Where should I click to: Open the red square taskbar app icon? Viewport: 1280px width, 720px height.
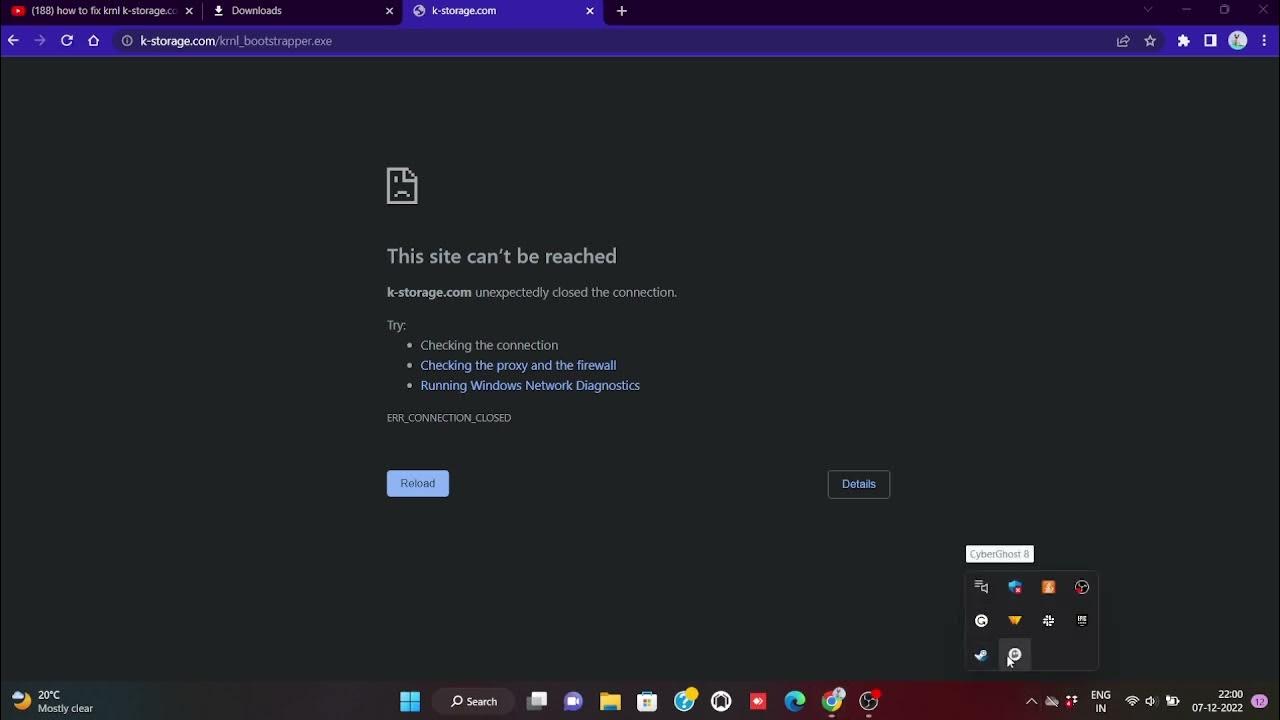tap(758, 701)
